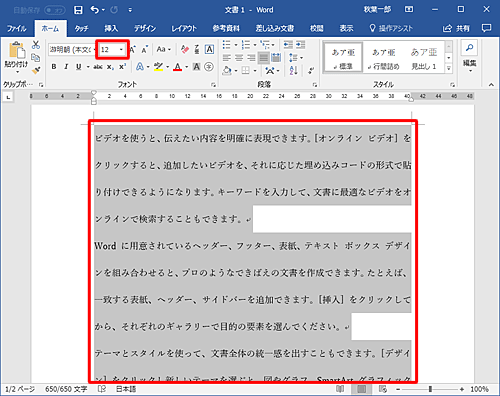
Task: Toggle Italic formatting
Action: click(x=66, y=67)
